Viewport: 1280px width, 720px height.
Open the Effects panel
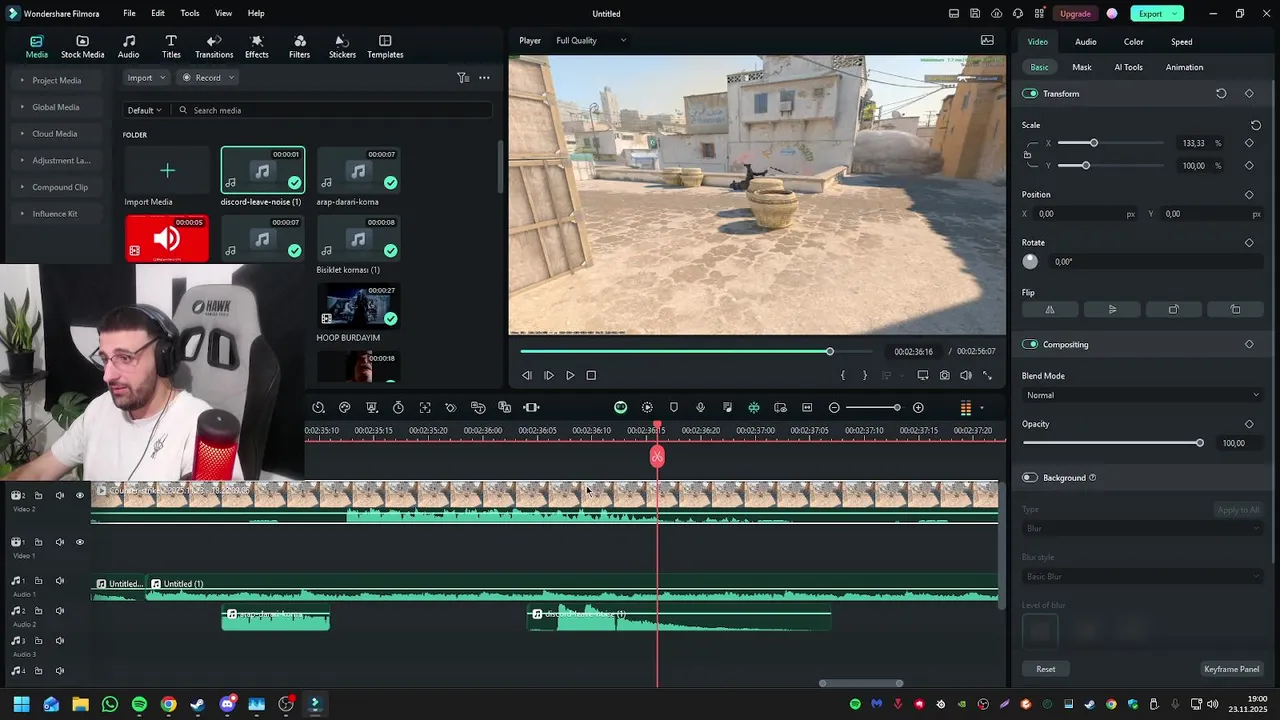[x=257, y=47]
